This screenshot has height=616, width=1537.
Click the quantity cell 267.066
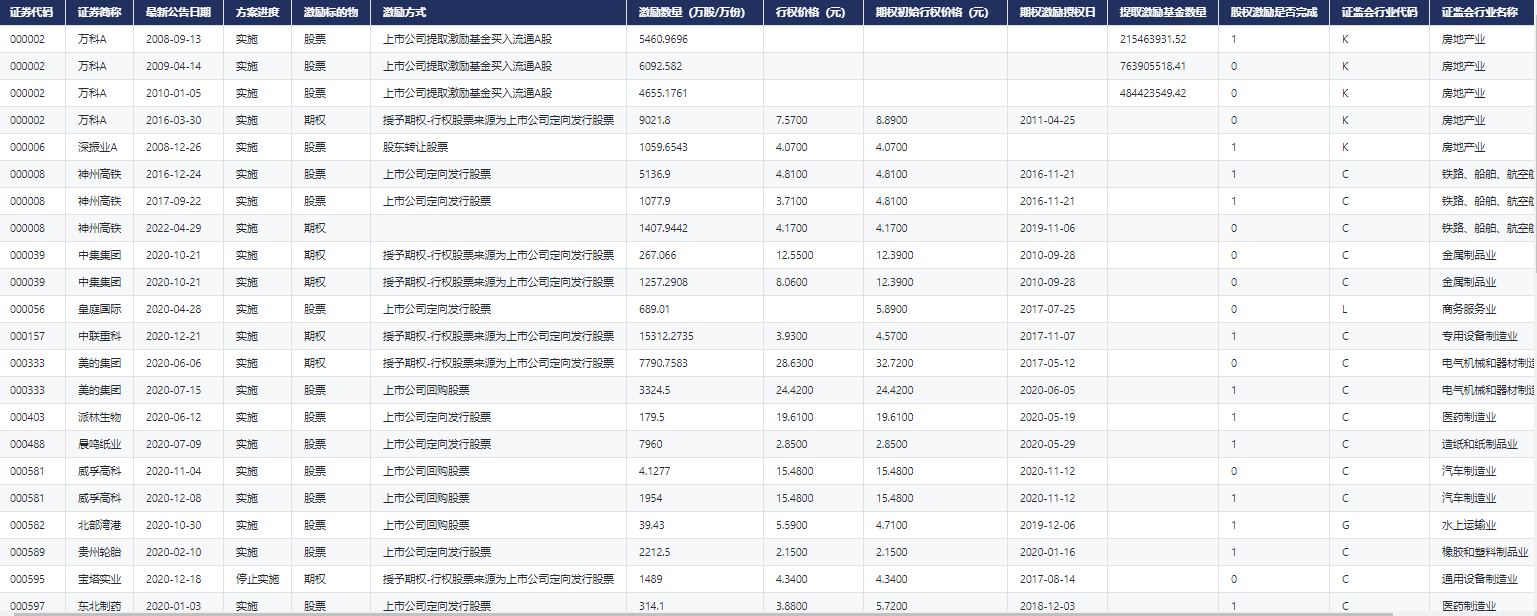click(658, 255)
